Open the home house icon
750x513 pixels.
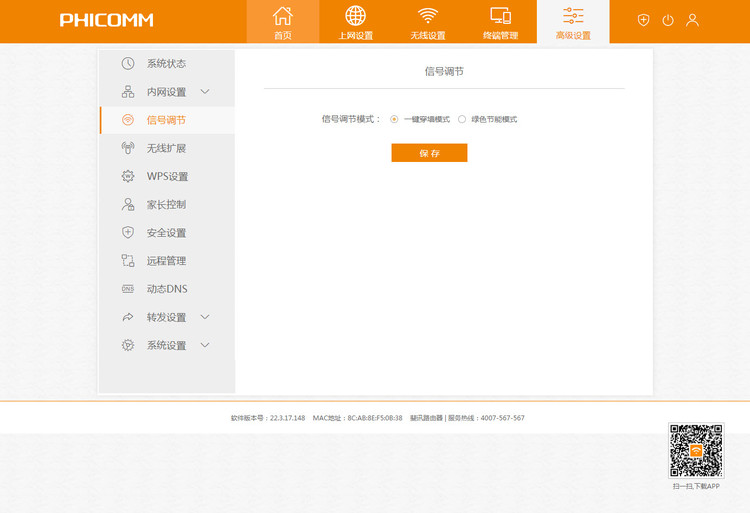pyautogui.click(x=283, y=16)
